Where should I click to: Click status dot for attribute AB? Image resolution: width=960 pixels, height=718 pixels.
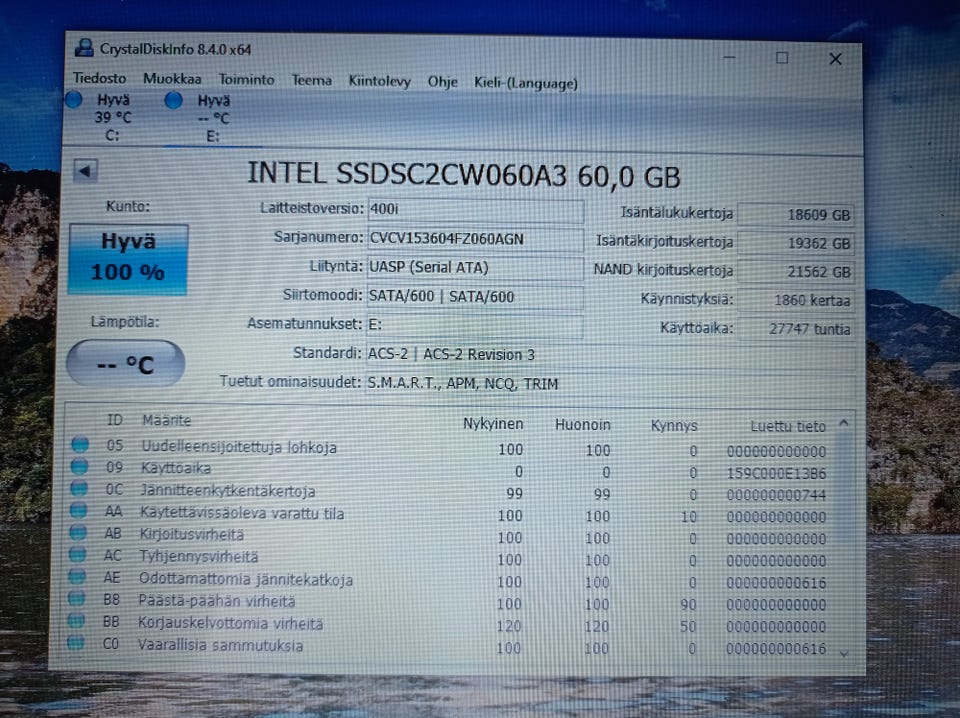click(x=78, y=532)
